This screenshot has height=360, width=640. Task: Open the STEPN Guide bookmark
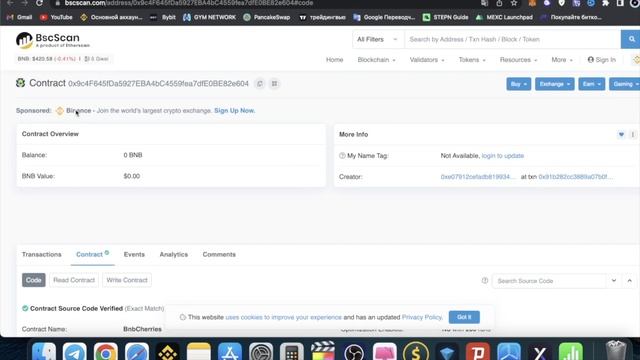[445, 17]
